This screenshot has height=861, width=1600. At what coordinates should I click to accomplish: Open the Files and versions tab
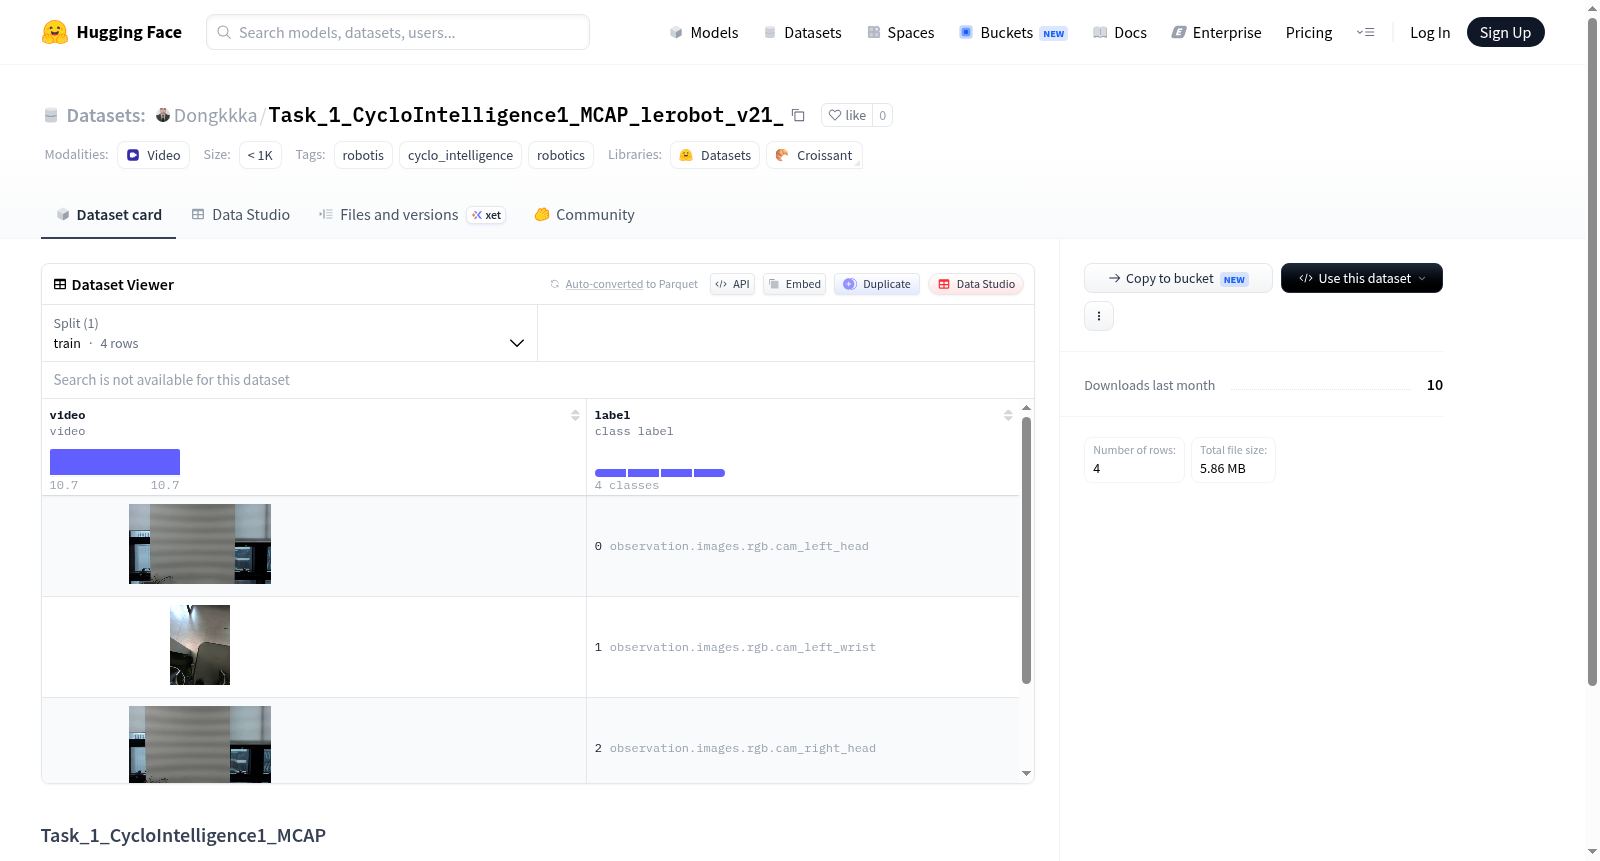[412, 215]
